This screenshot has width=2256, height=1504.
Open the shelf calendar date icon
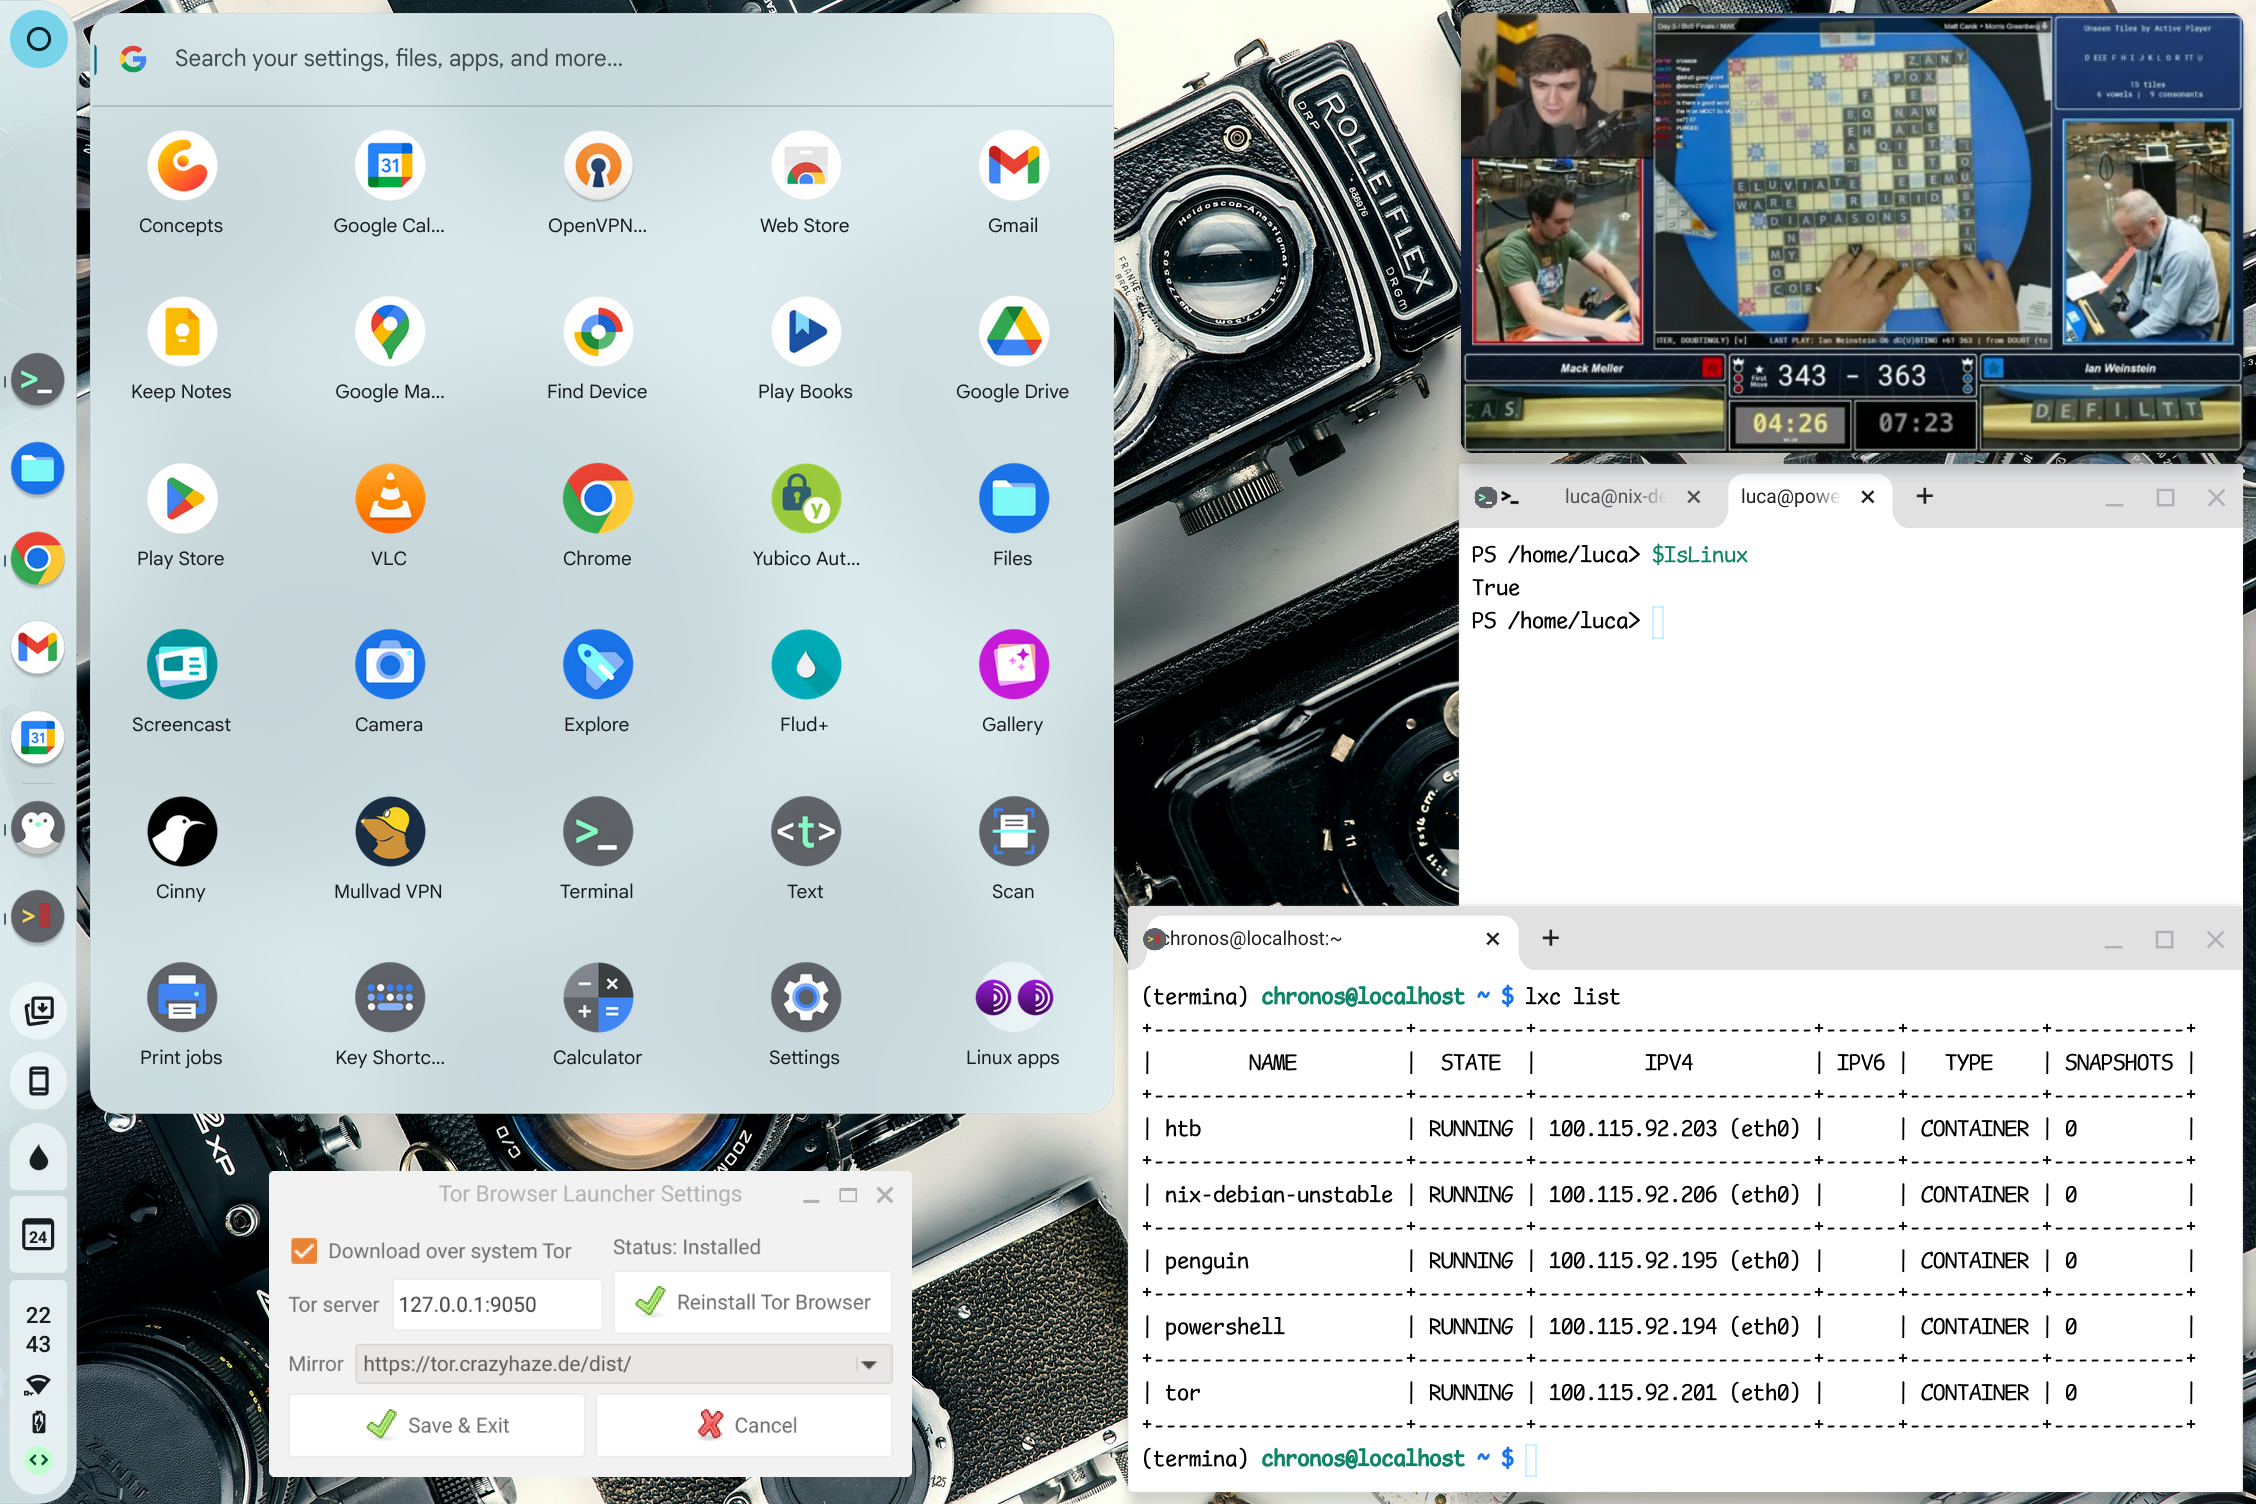[x=38, y=1236]
